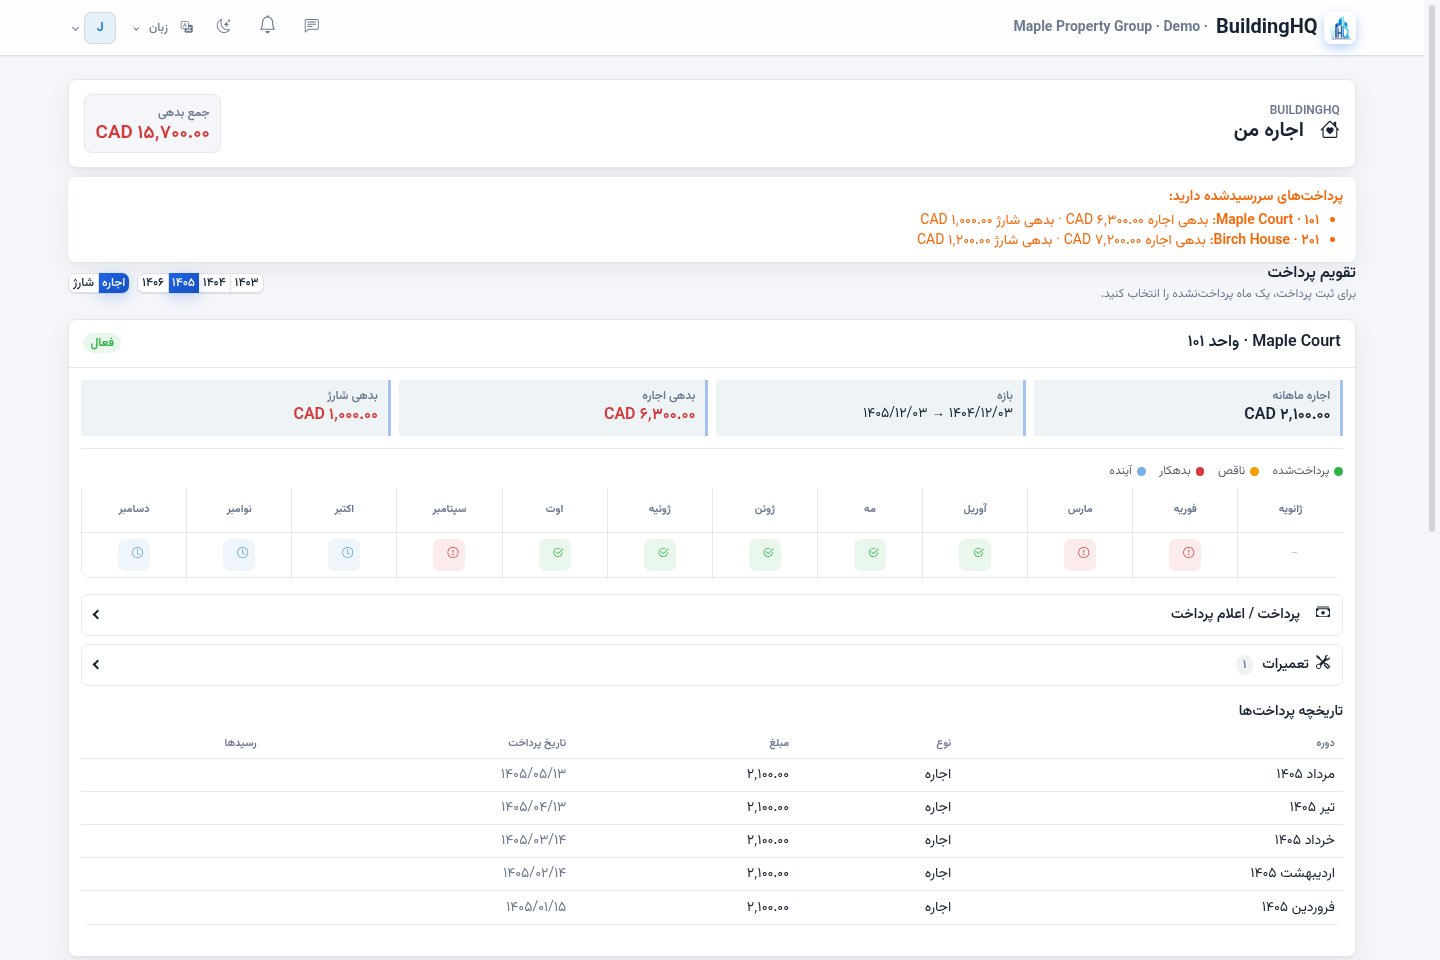Open the paid مه status icon

870,553
